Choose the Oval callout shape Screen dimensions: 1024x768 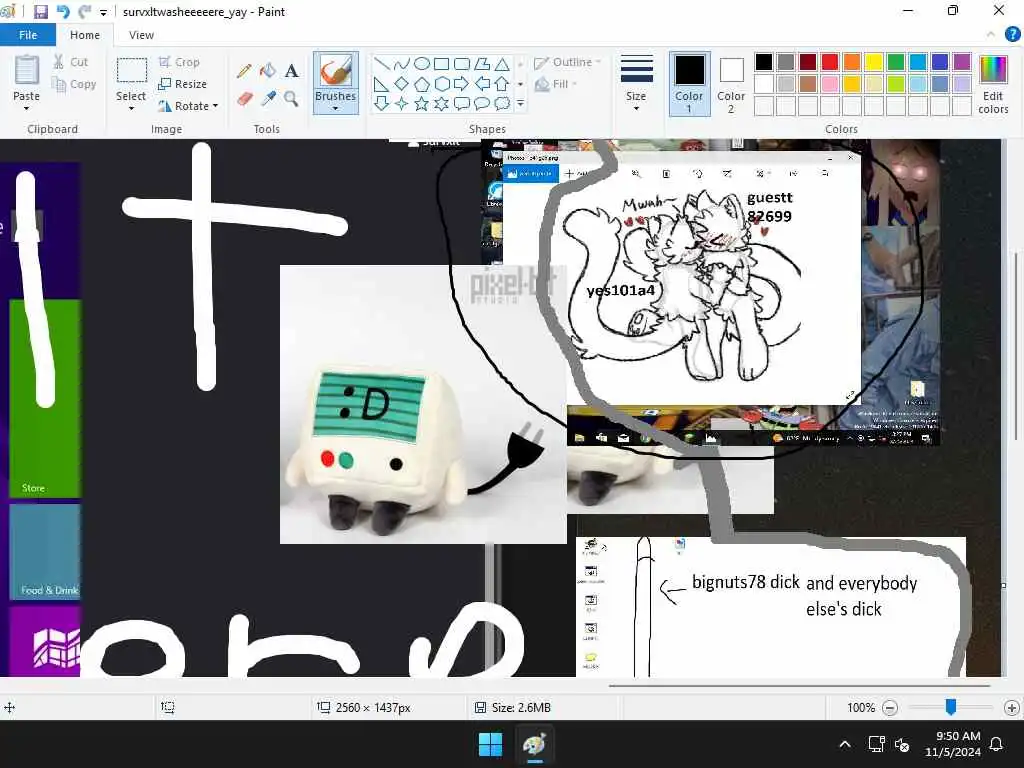point(482,103)
